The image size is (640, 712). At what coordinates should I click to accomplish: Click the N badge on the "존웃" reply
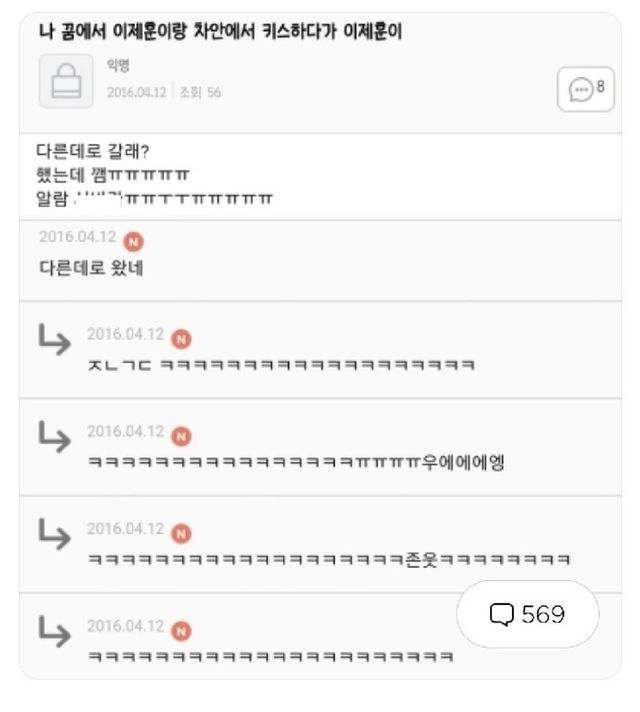click(180, 531)
